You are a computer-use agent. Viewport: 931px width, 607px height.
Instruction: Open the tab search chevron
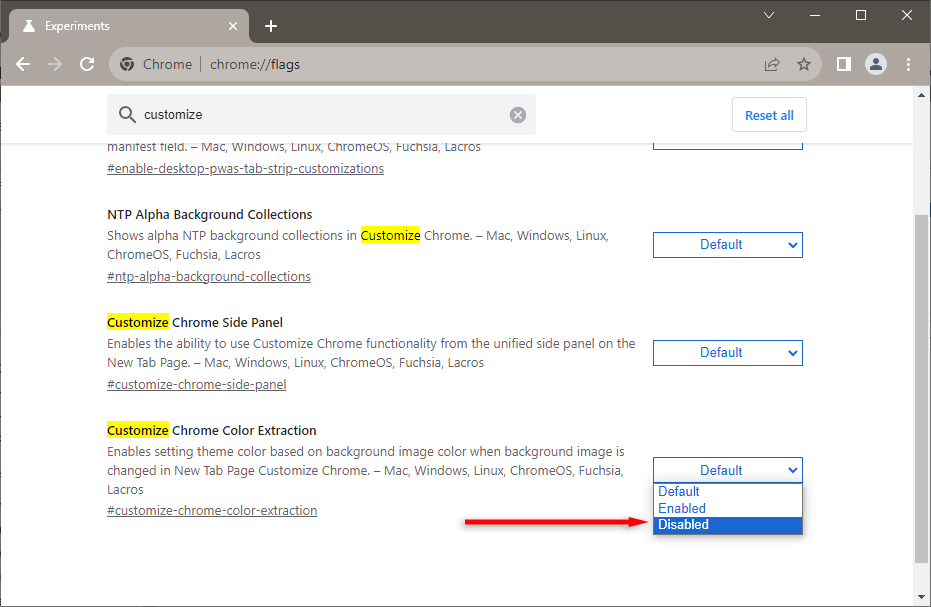tap(769, 15)
